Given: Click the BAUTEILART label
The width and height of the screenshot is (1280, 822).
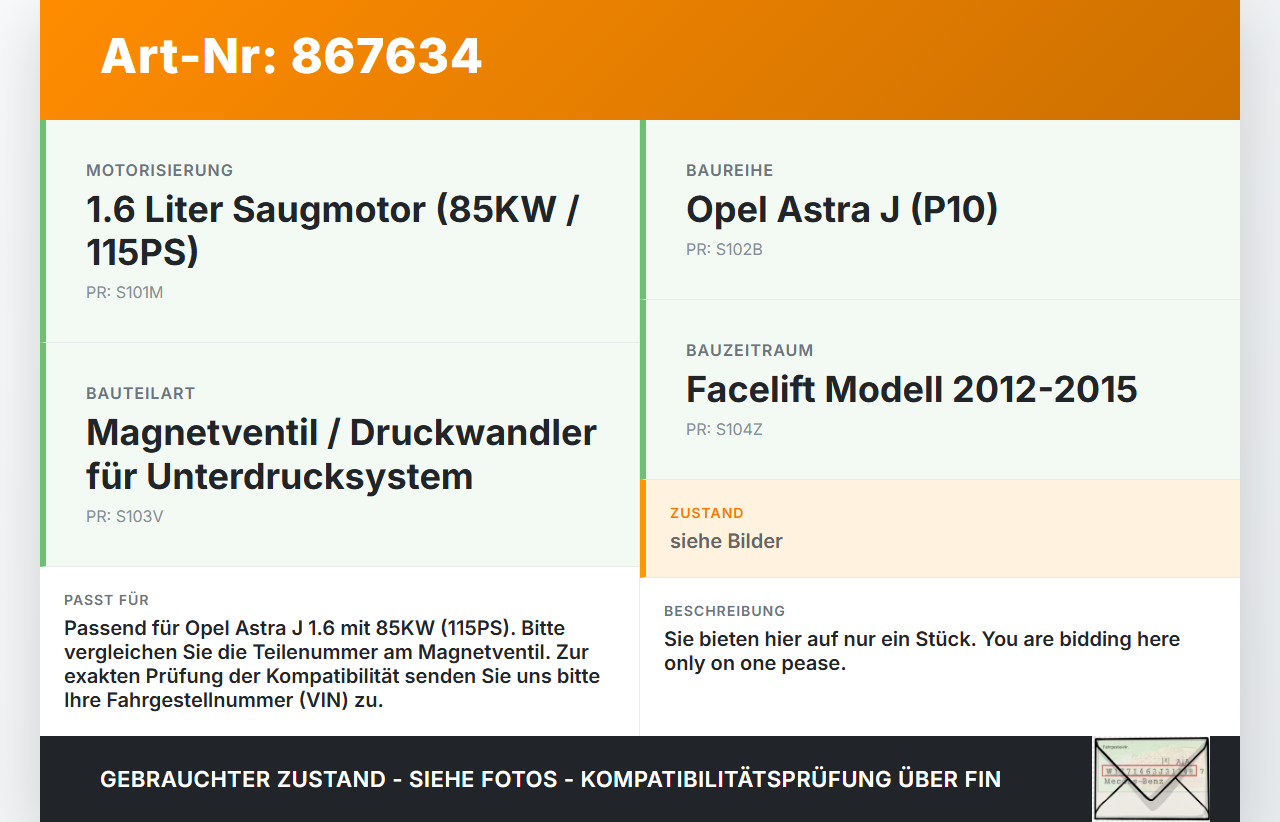Looking at the screenshot, I should click(x=141, y=394).
